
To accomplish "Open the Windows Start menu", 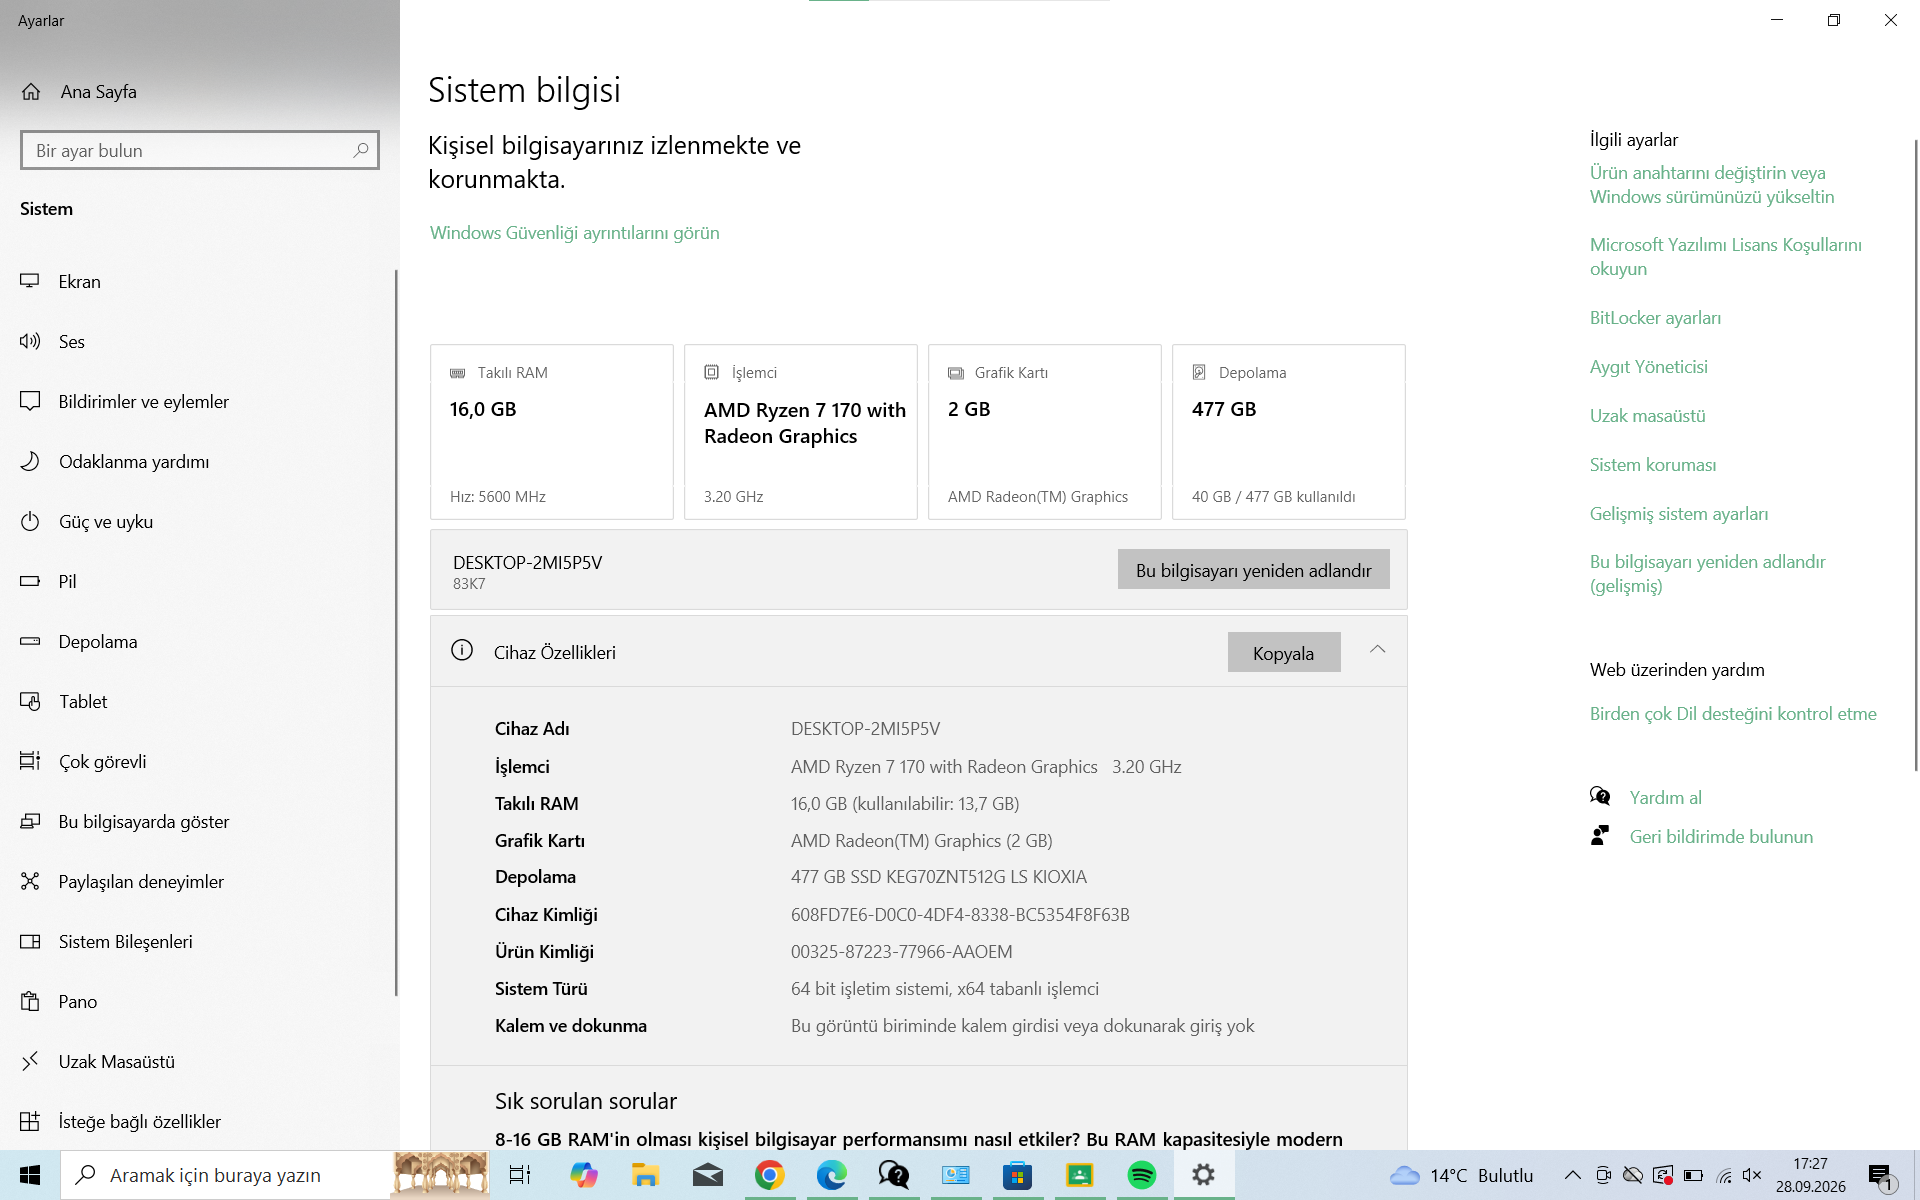I will coord(30,1175).
